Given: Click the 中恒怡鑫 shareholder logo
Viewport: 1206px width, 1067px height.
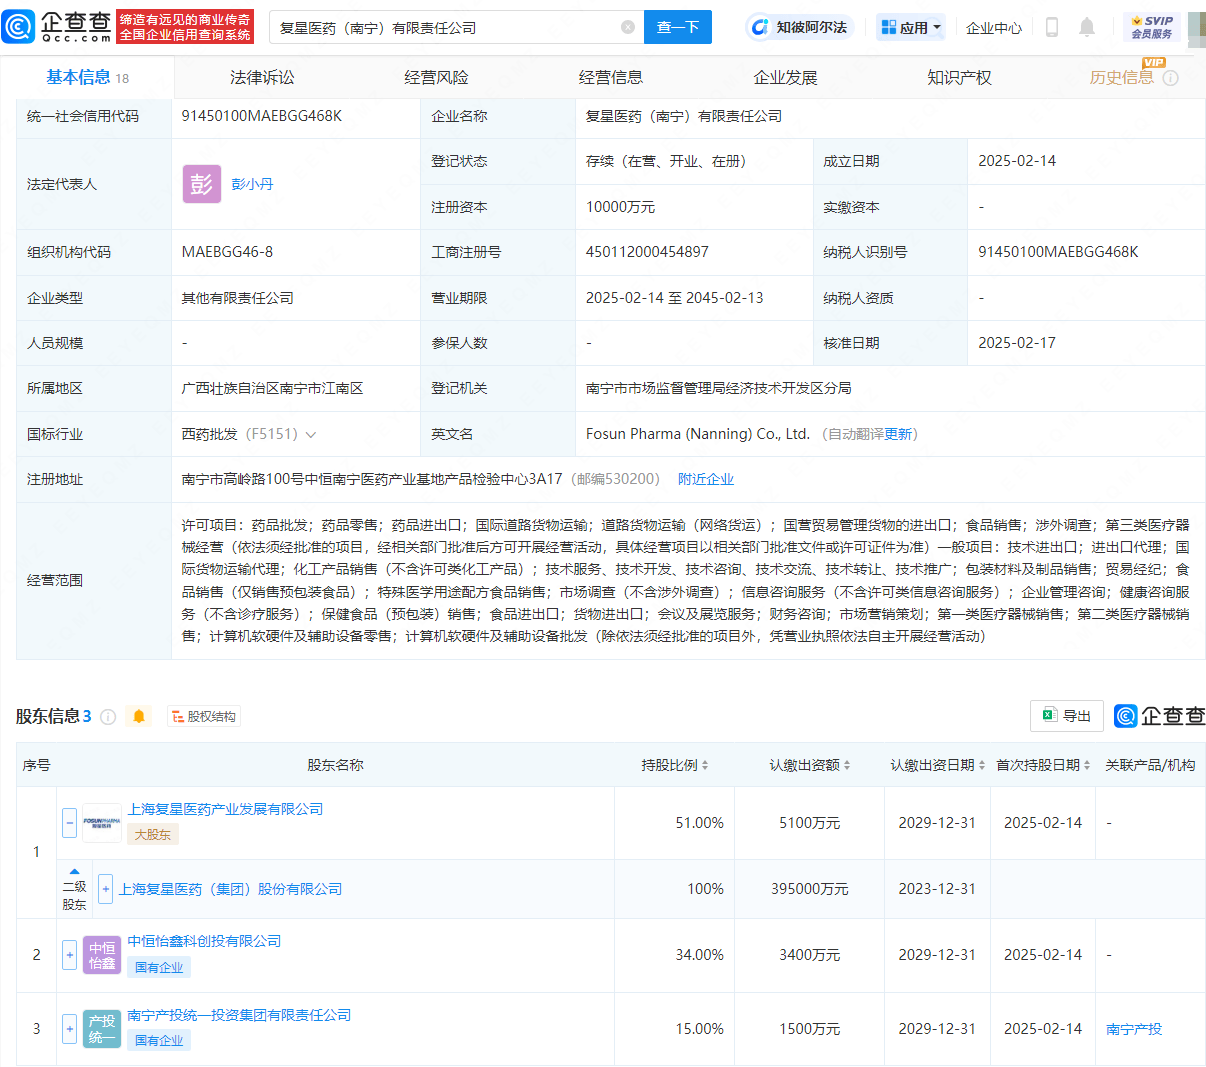Looking at the screenshot, I should pyautogui.click(x=102, y=955).
